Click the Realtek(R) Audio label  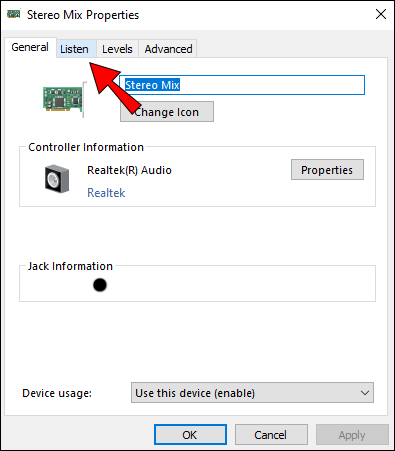pos(129,170)
